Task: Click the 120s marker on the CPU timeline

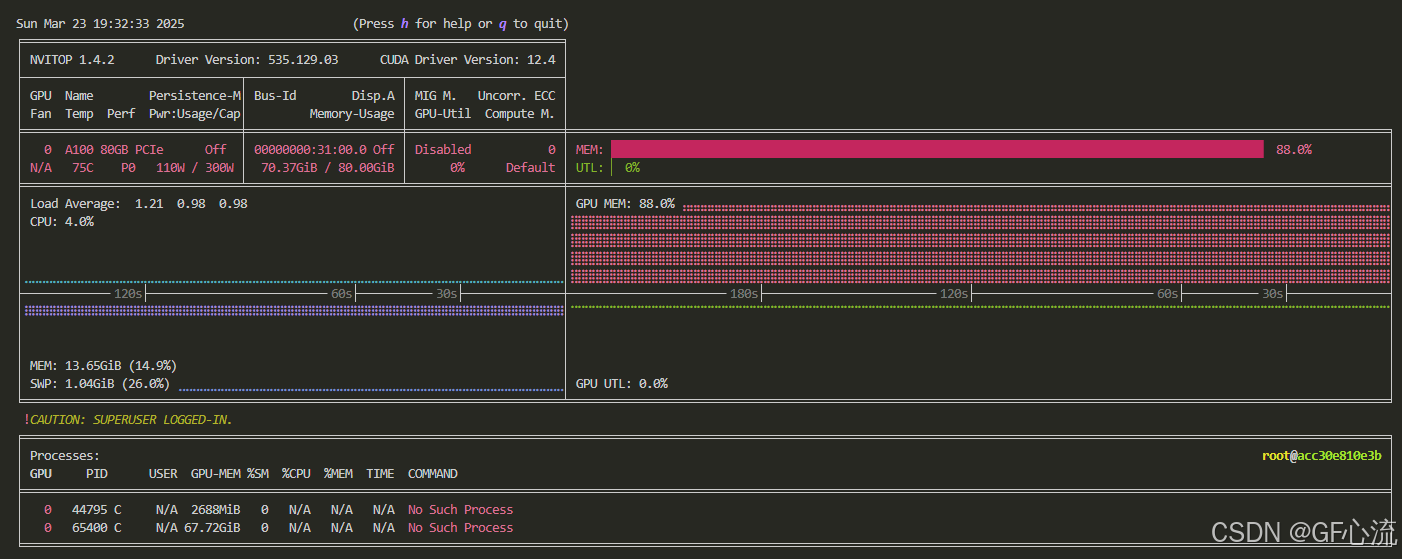Action: pos(128,294)
